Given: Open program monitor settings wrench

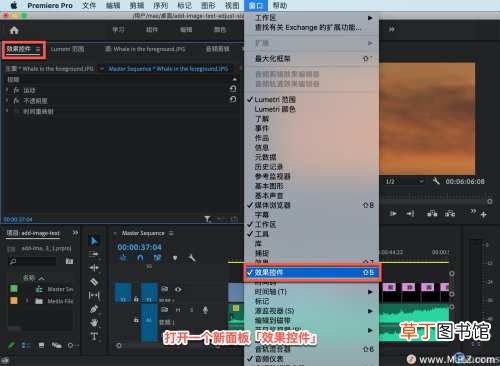Looking at the screenshot, I should (436, 181).
